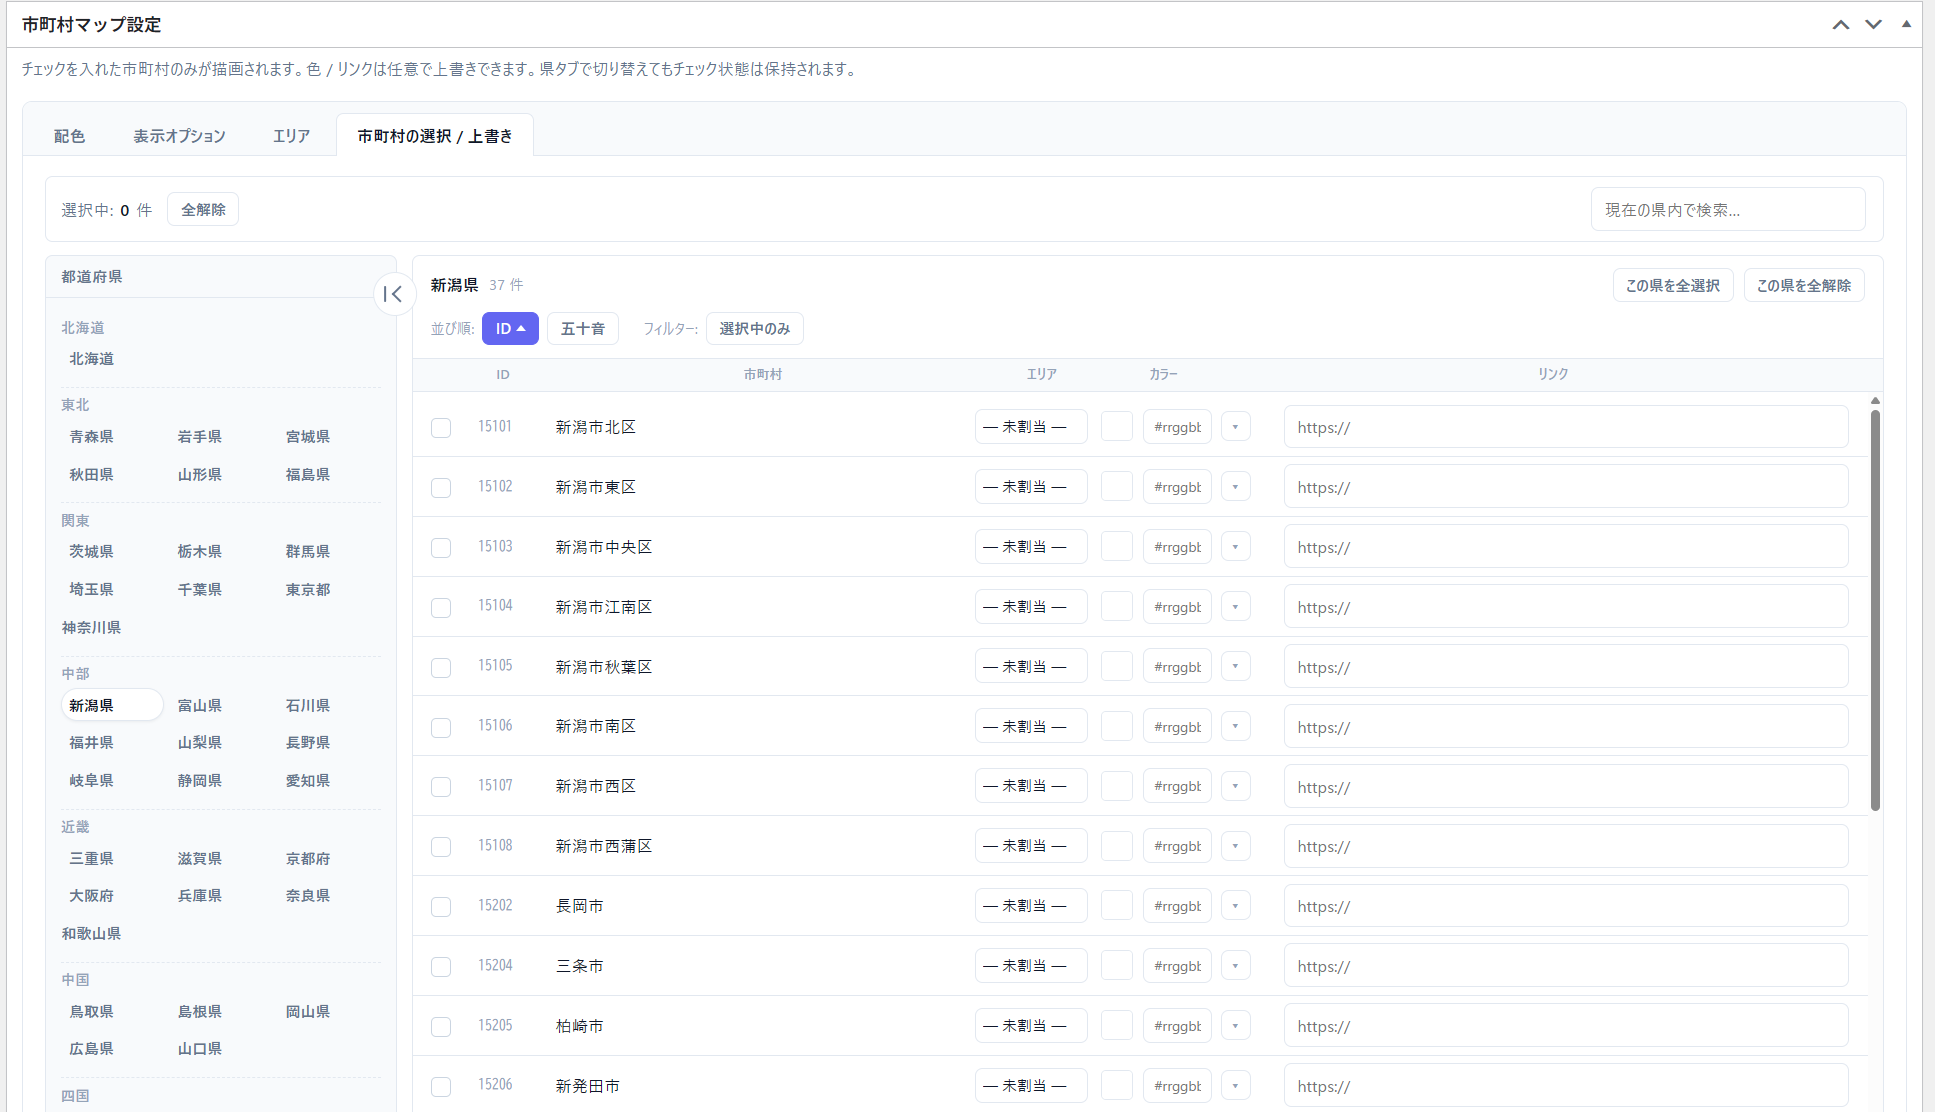Open area dropdown for 長岡市

(1031, 906)
